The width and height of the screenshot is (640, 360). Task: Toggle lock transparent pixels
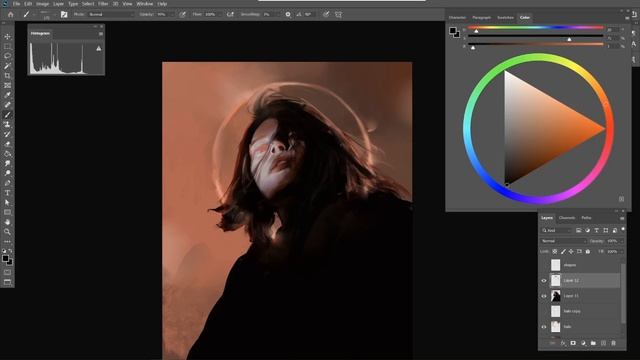click(x=555, y=251)
